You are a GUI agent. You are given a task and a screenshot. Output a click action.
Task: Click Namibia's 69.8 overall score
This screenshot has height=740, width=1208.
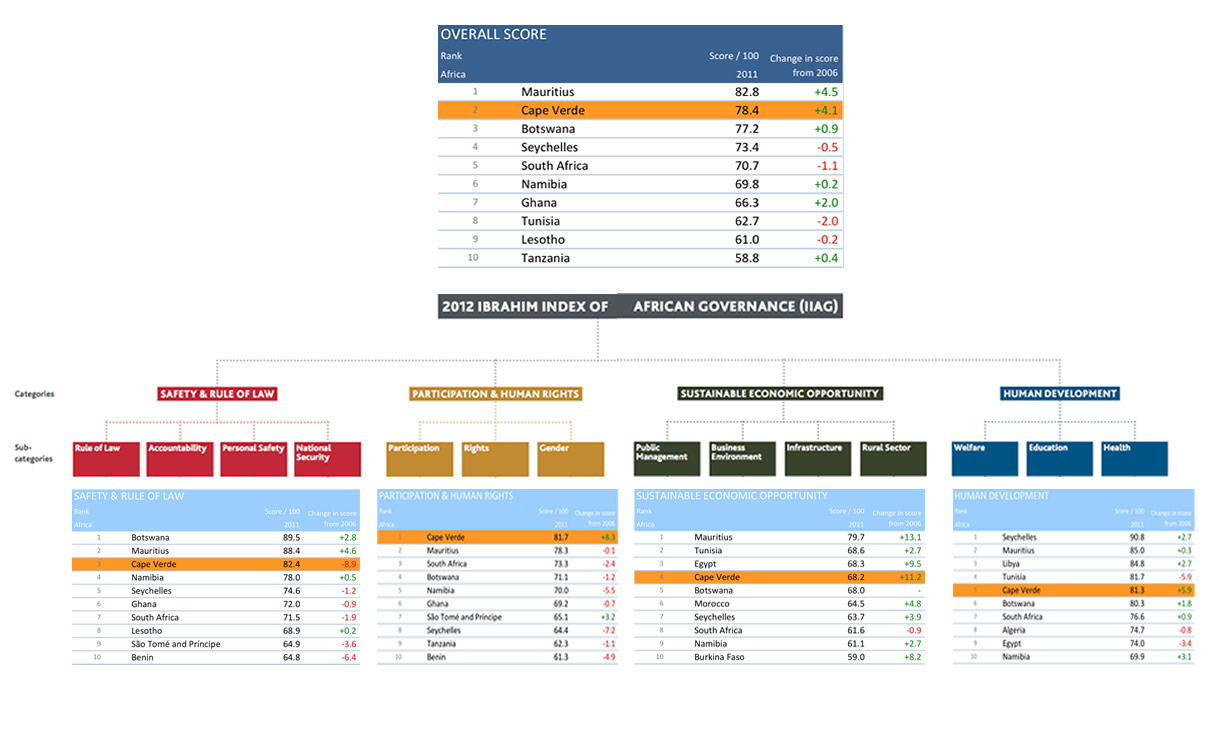(x=747, y=184)
